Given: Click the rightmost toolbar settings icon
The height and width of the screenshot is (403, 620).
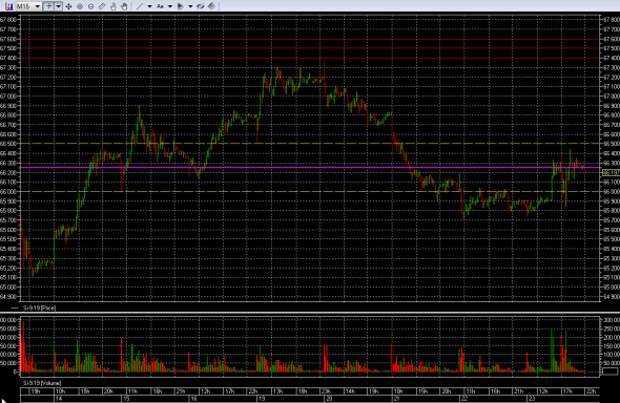Looking at the screenshot, I should 212,6.
